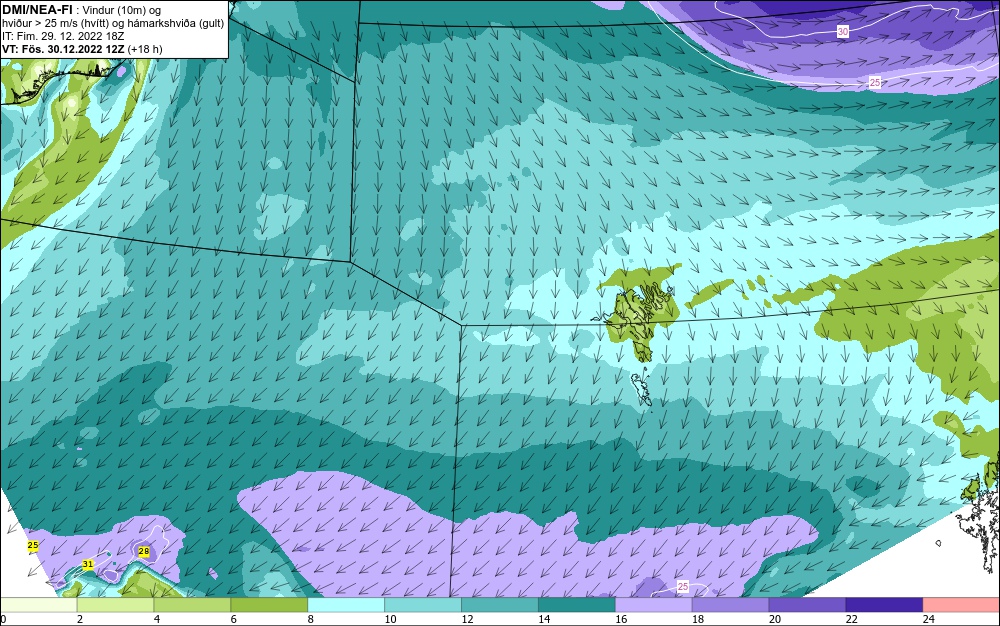Click the white contour label 30
Image resolution: width=1000 pixels, height=626 pixels.
[842, 32]
